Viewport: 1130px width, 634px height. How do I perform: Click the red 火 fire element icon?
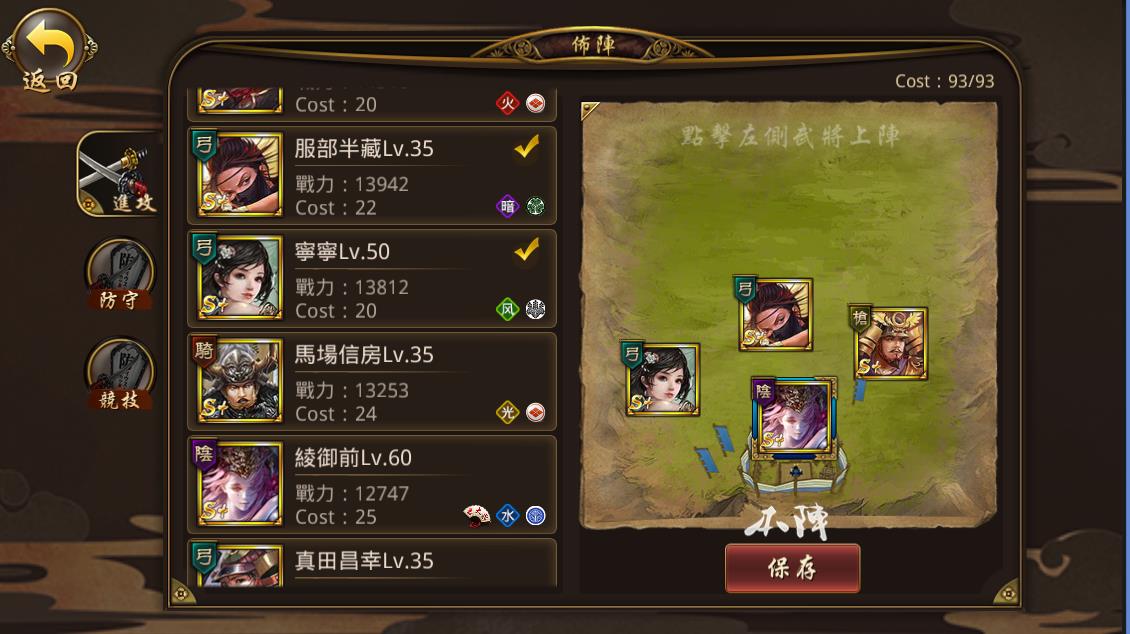coord(507,104)
